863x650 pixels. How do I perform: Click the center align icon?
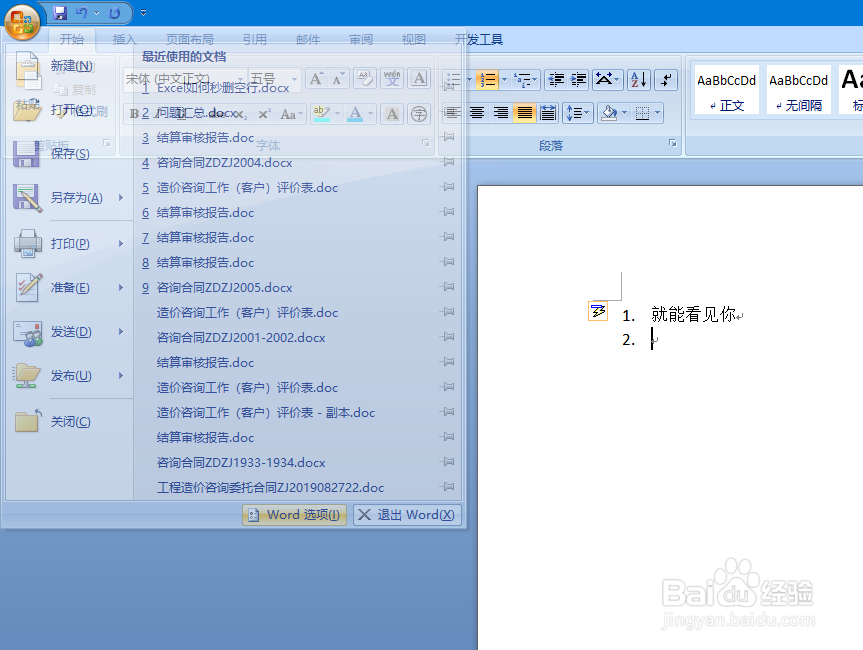pyautogui.click(x=477, y=113)
